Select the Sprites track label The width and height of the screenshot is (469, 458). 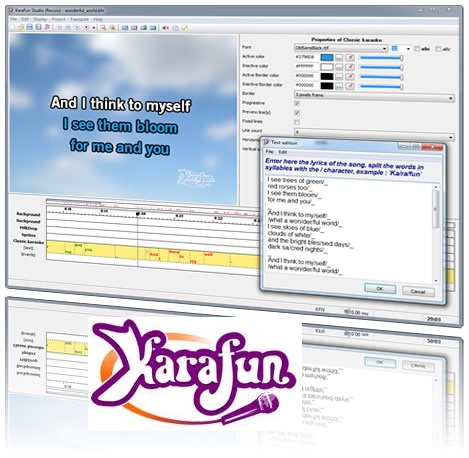pos(29,235)
